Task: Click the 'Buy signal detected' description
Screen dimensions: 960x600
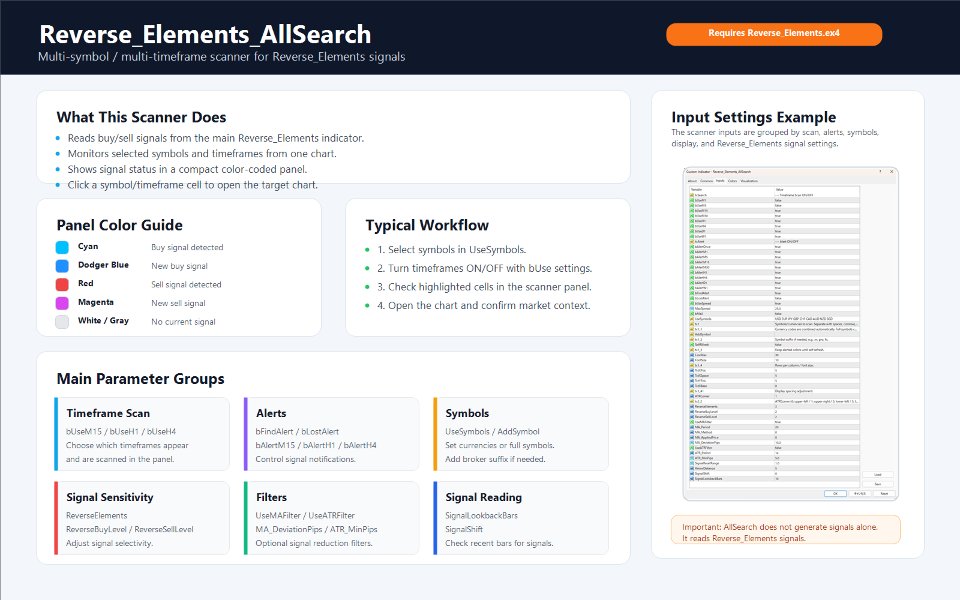Action: [x=187, y=247]
